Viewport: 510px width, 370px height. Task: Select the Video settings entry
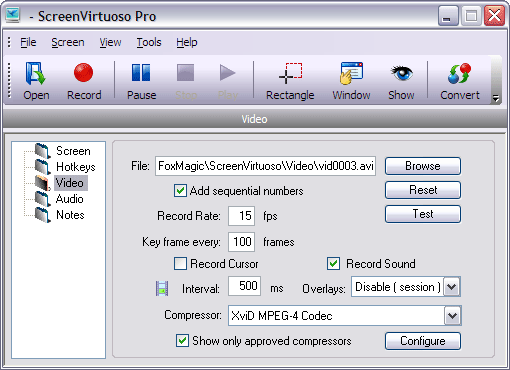pyautogui.click(x=70, y=183)
